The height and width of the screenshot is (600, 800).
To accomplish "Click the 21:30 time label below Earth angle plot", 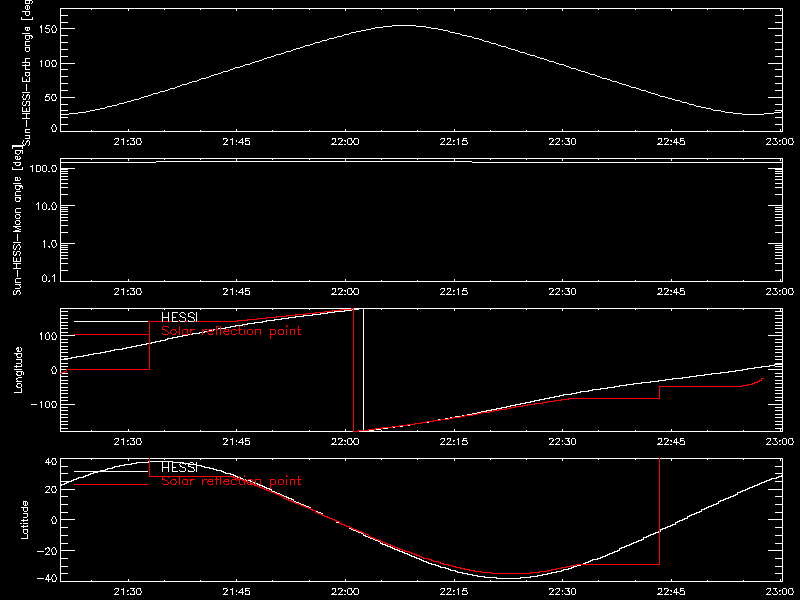I will 128,142.
